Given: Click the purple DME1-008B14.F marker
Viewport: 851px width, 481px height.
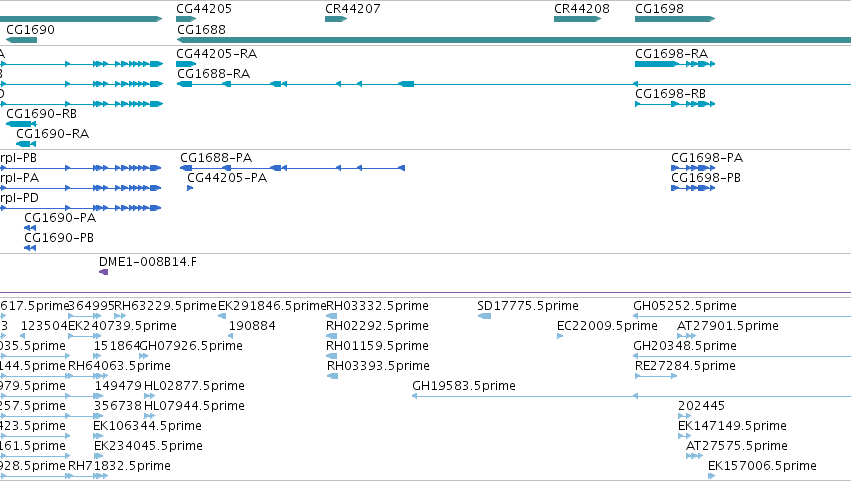Looking at the screenshot, I should click(104, 272).
